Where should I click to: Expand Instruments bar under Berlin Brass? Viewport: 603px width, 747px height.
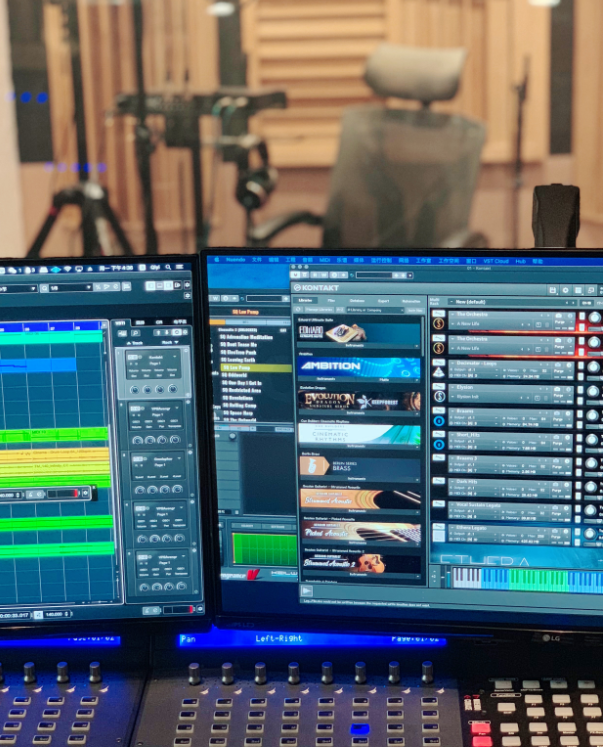click(x=359, y=478)
